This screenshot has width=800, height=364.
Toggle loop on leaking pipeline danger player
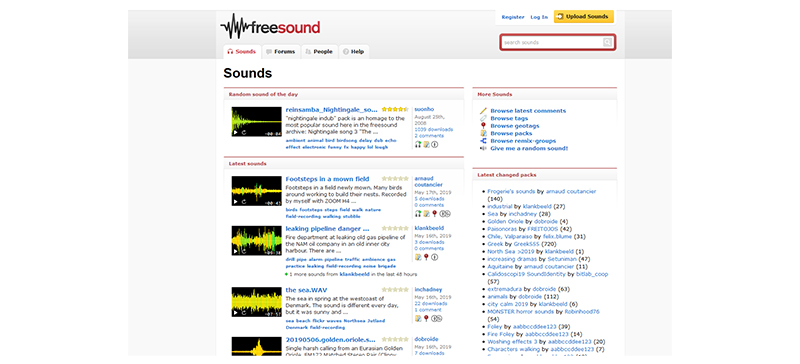click(x=244, y=252)
